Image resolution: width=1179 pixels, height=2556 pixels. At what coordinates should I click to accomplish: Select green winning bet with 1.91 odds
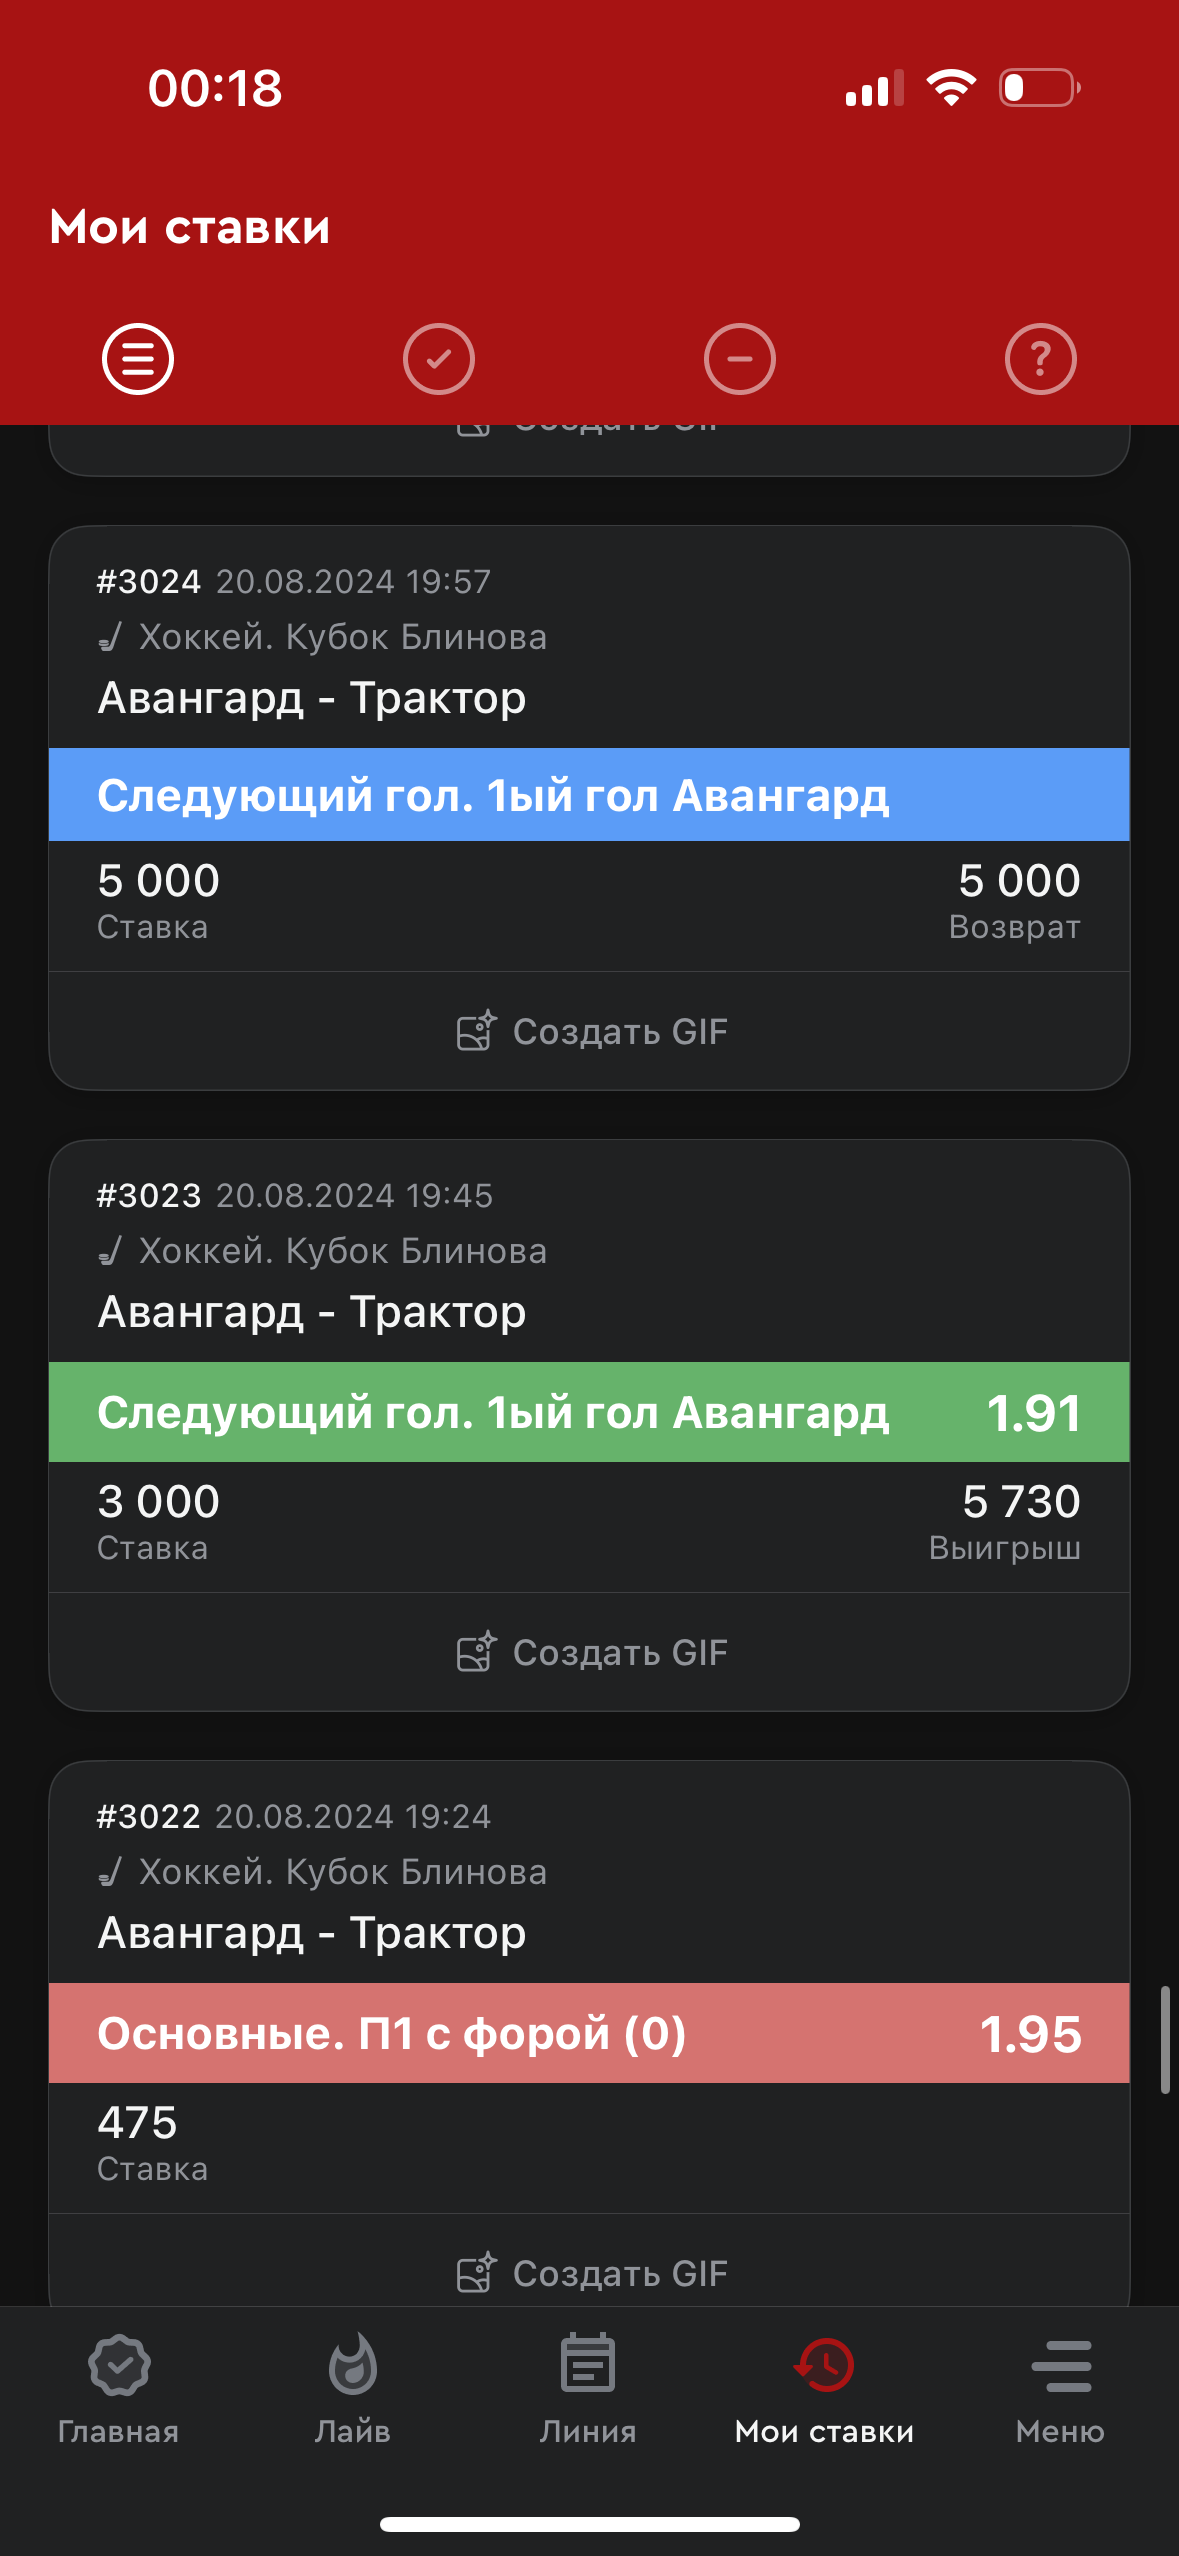tap(589, 1413)
